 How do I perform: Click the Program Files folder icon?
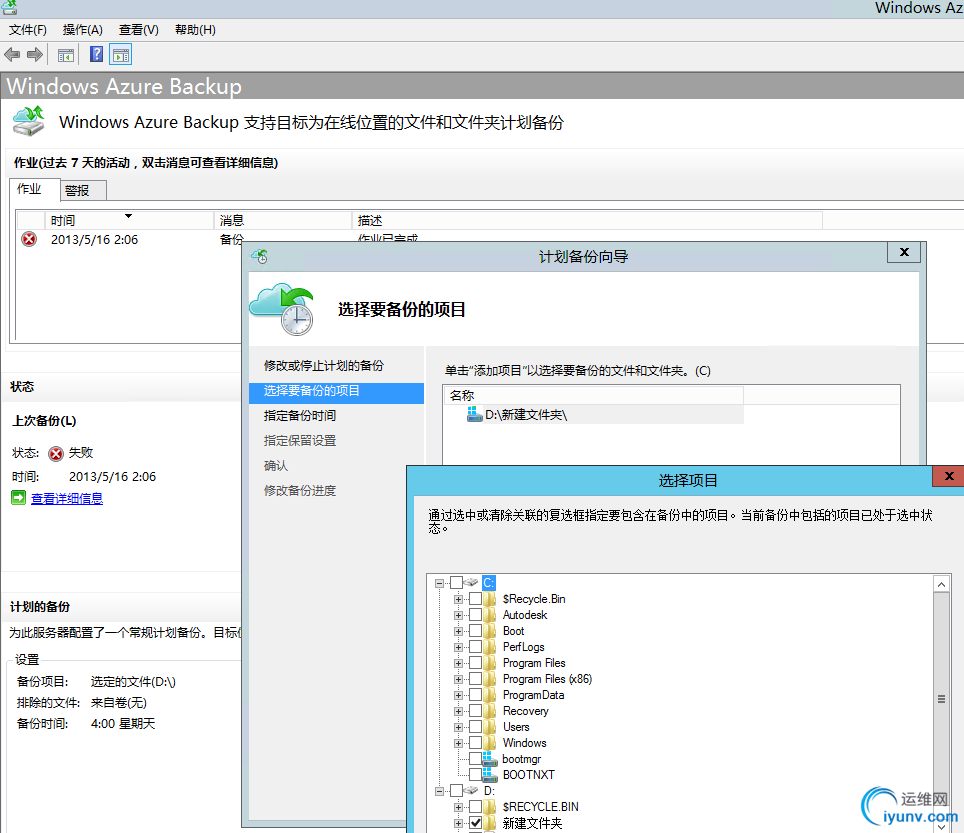coord(490,663)
